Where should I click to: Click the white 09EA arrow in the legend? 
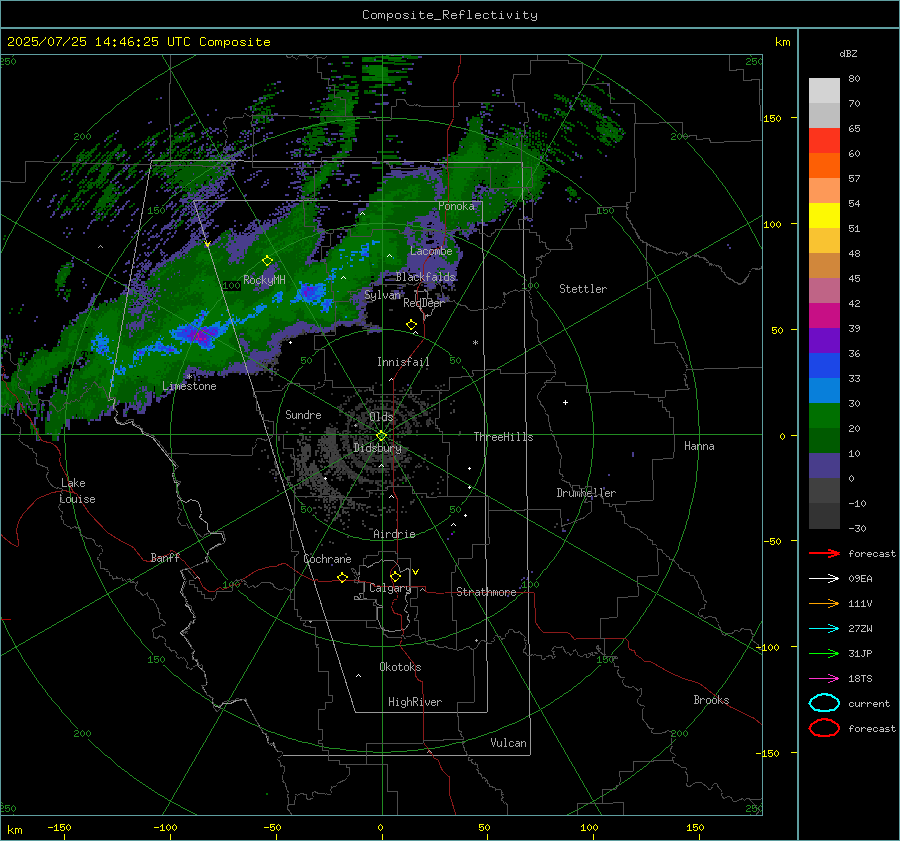tap(824, 578)
